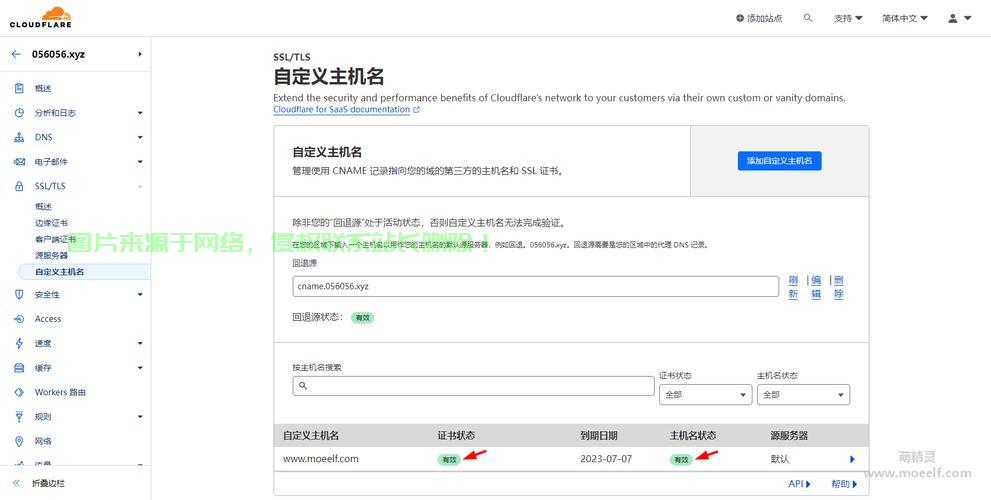991x500 pixels.
Task: Open the search magnifier in header
Action: pos(808,18)
